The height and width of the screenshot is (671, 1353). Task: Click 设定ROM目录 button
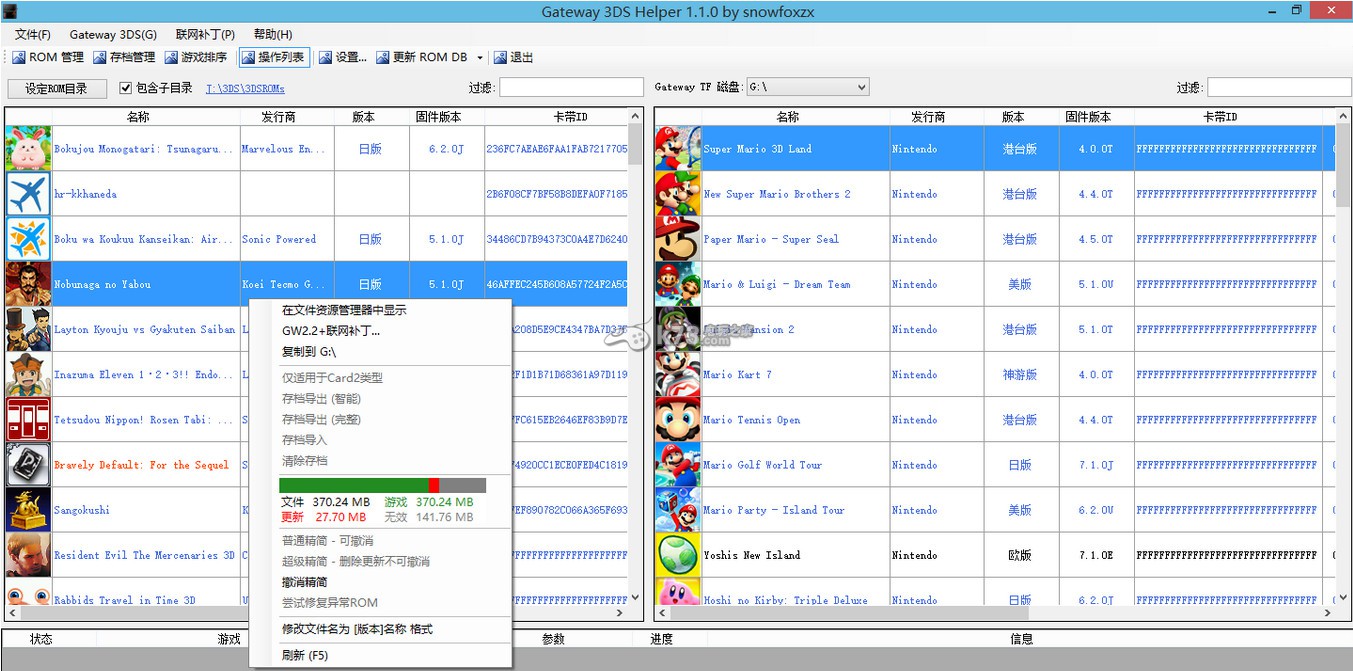point(56,88)
